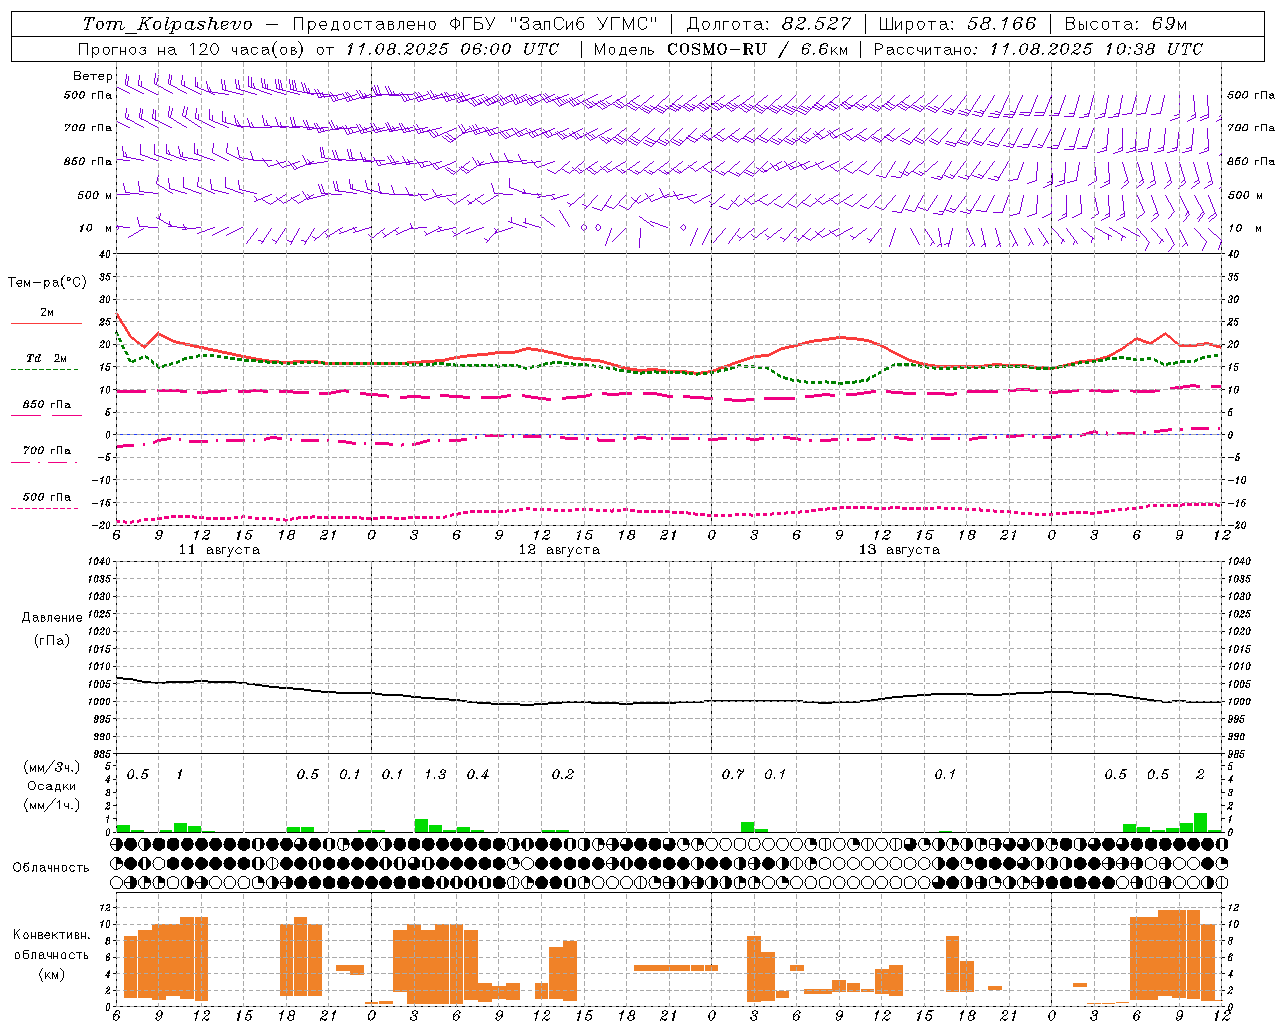
Task: Click the 1.3 precipitation total value
Action: click(435, 775)
